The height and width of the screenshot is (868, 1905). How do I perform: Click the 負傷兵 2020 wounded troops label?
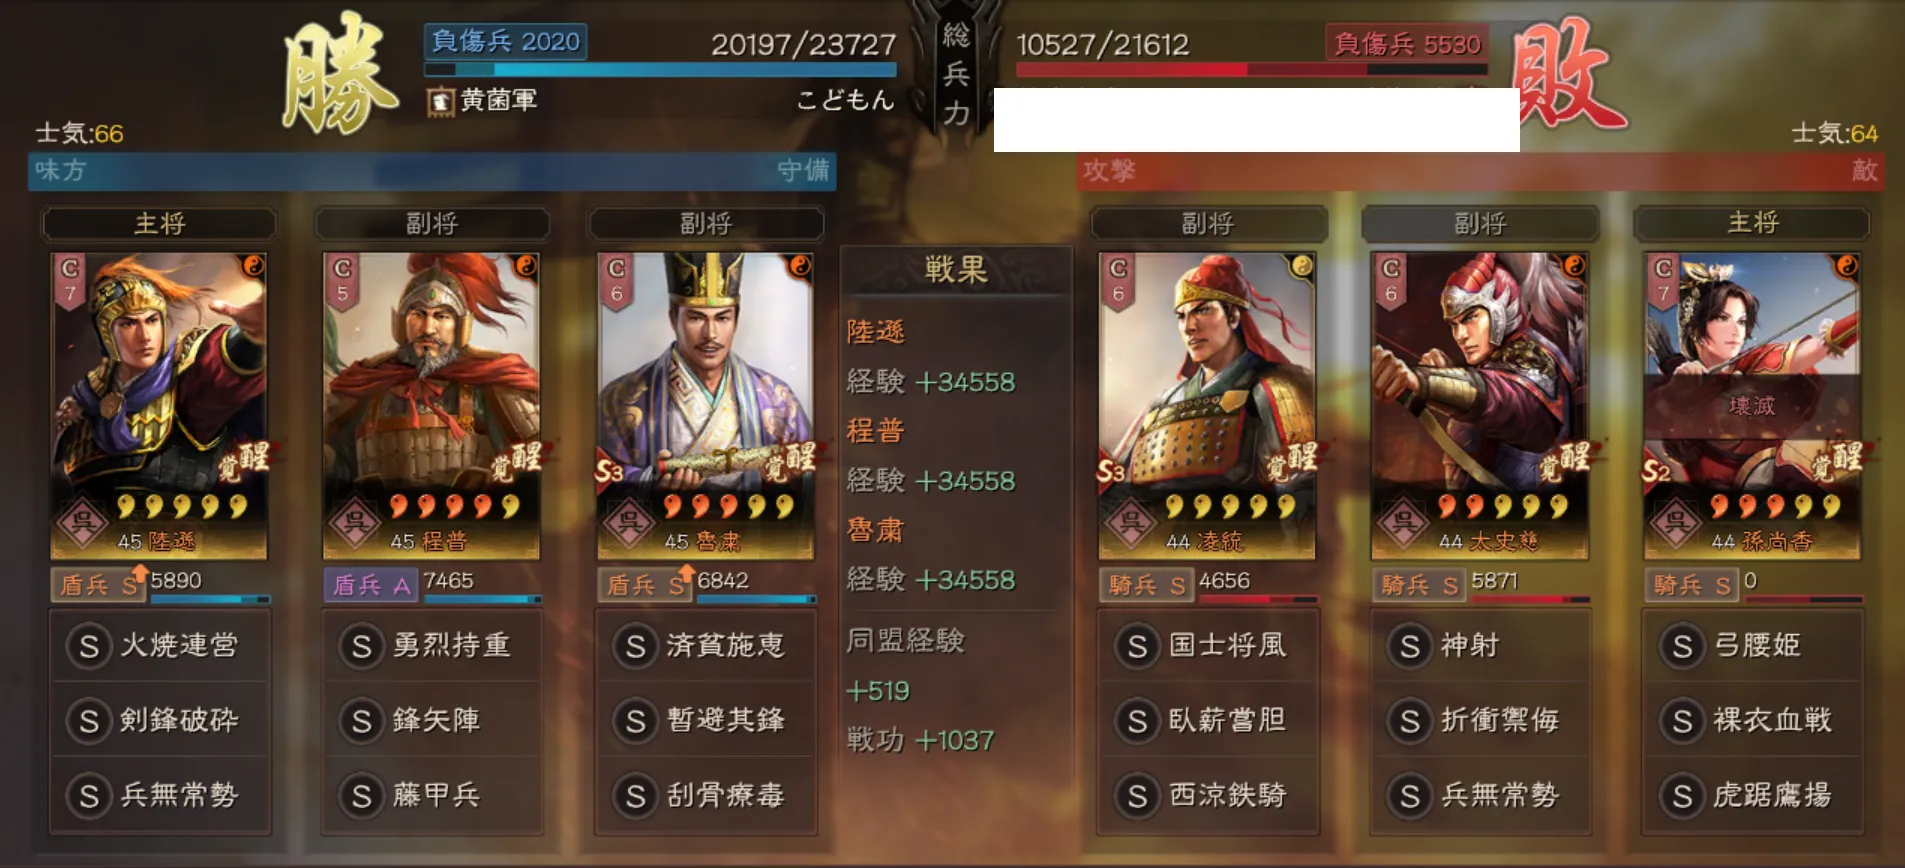click(x=505, y=42)
